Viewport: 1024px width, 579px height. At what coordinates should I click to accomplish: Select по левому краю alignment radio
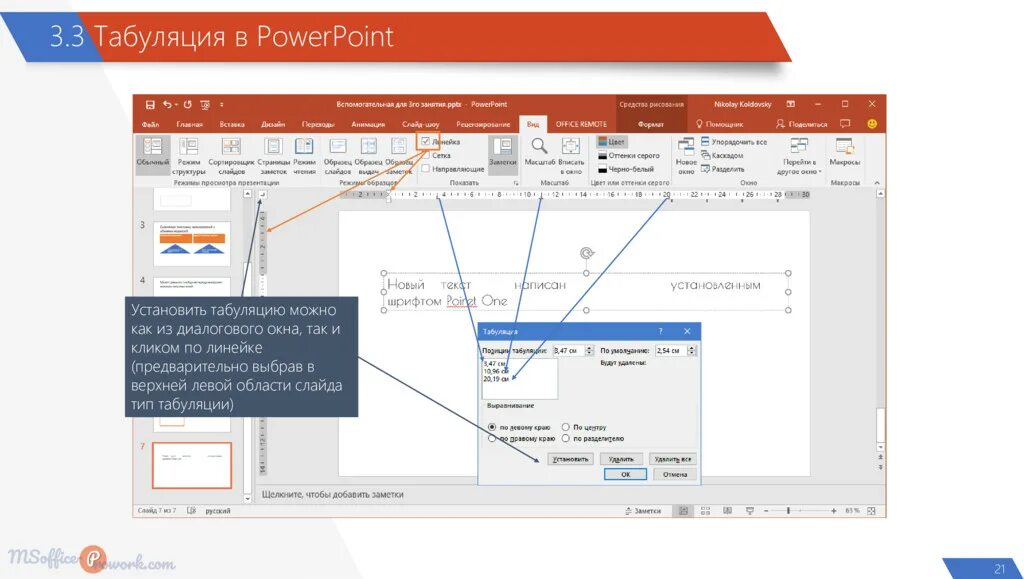click(x=492, y=427)
